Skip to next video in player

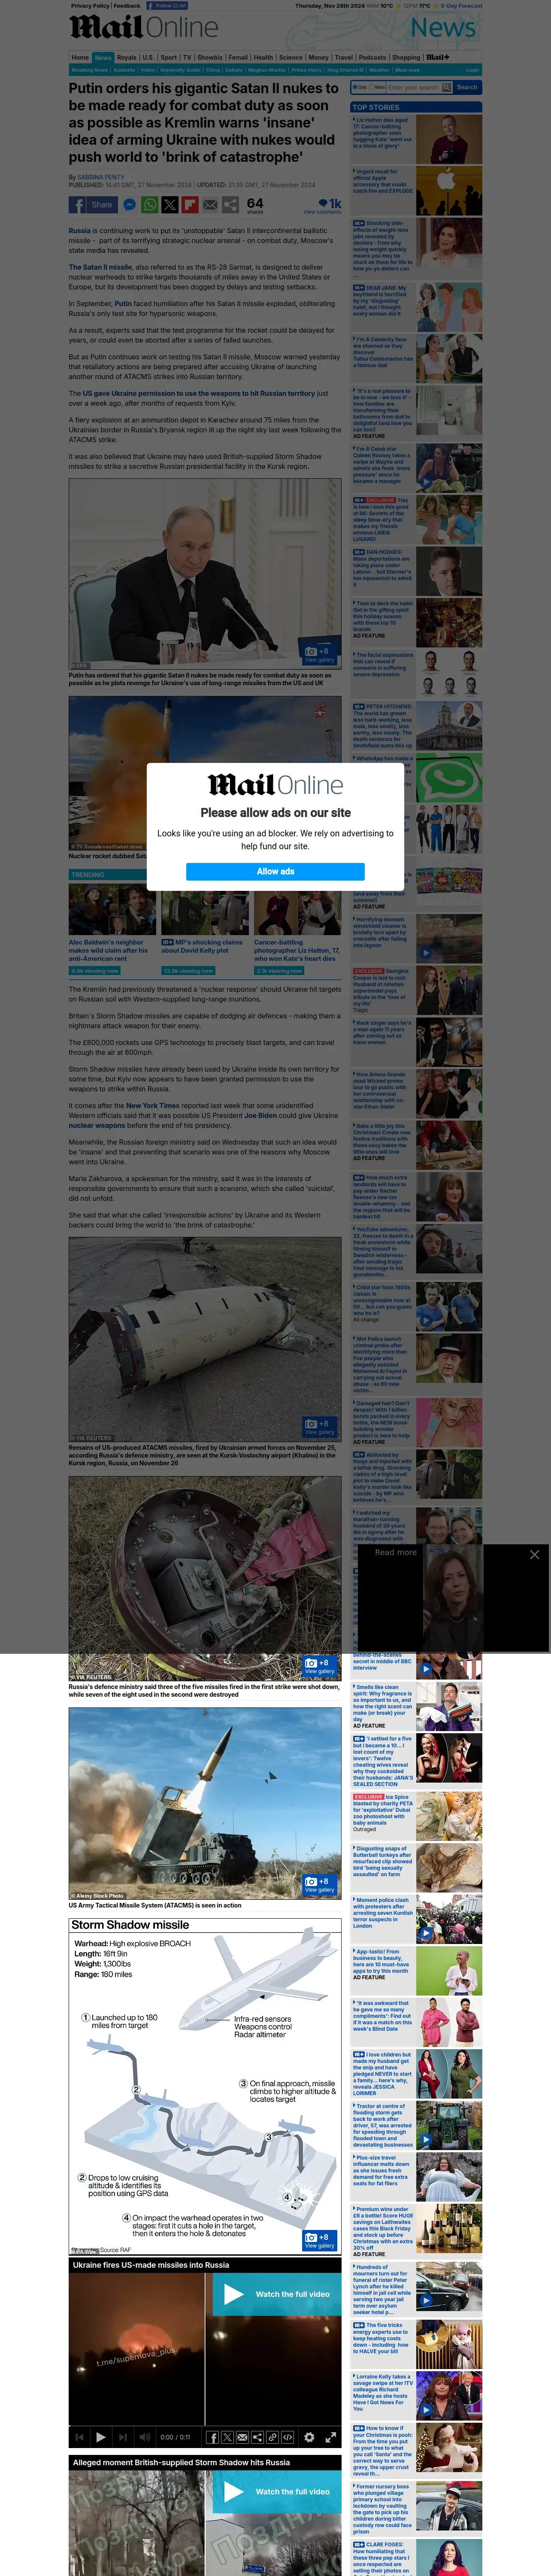(123, 2437)
